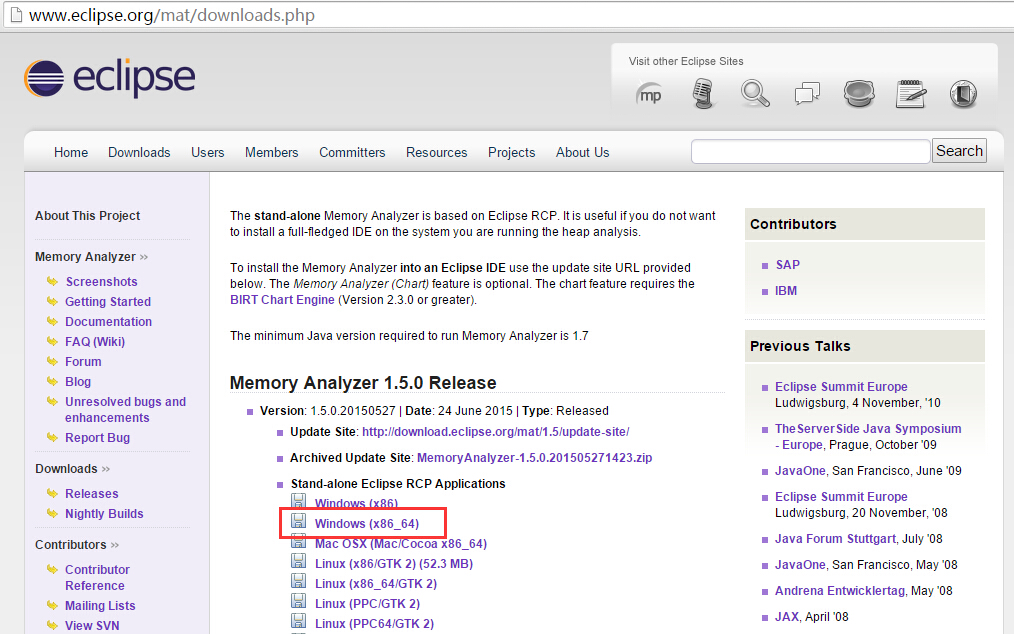Screen dimensions: 1014x634
Task: Open the Eclipse Marketplace 'mp' icon
Action: pos(649,94)
